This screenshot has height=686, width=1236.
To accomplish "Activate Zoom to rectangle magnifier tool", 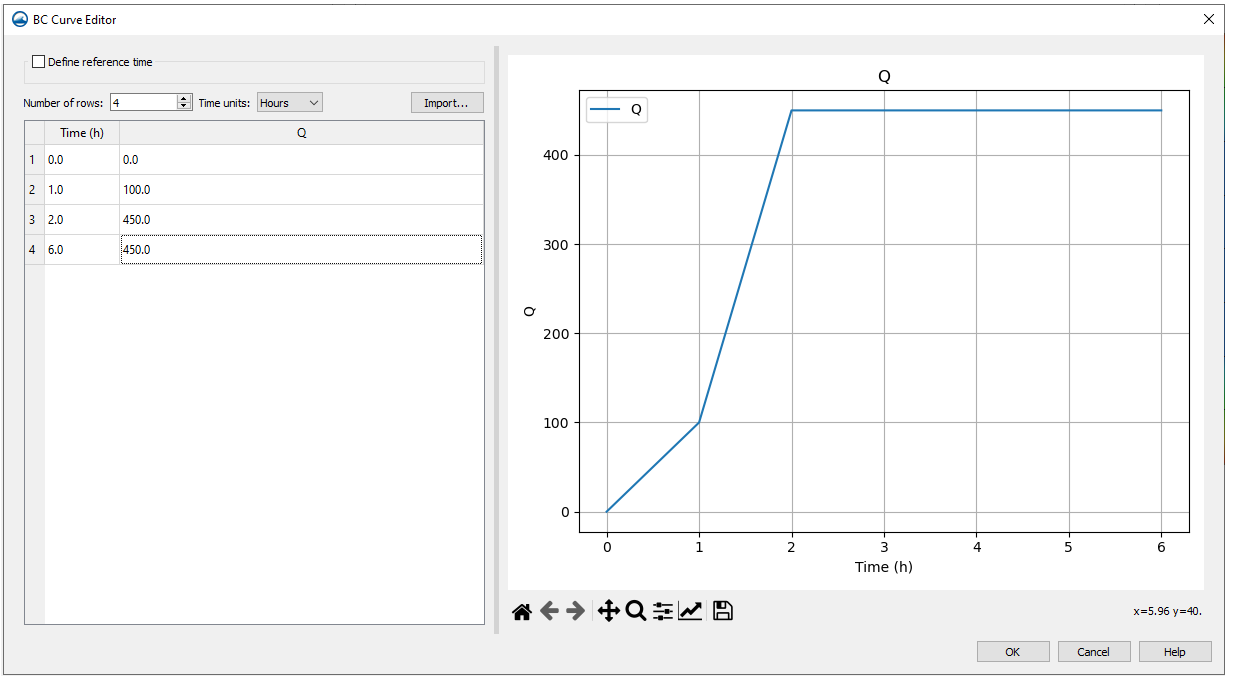I will (635, 611).
